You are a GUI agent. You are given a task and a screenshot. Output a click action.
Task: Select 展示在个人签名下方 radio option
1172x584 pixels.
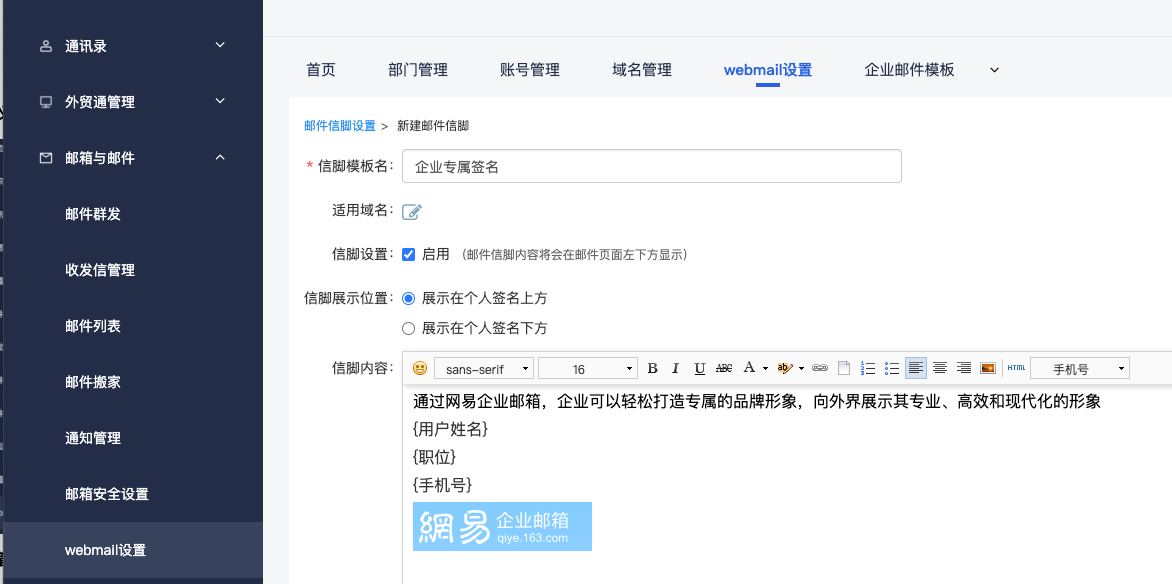click(408, 328)
